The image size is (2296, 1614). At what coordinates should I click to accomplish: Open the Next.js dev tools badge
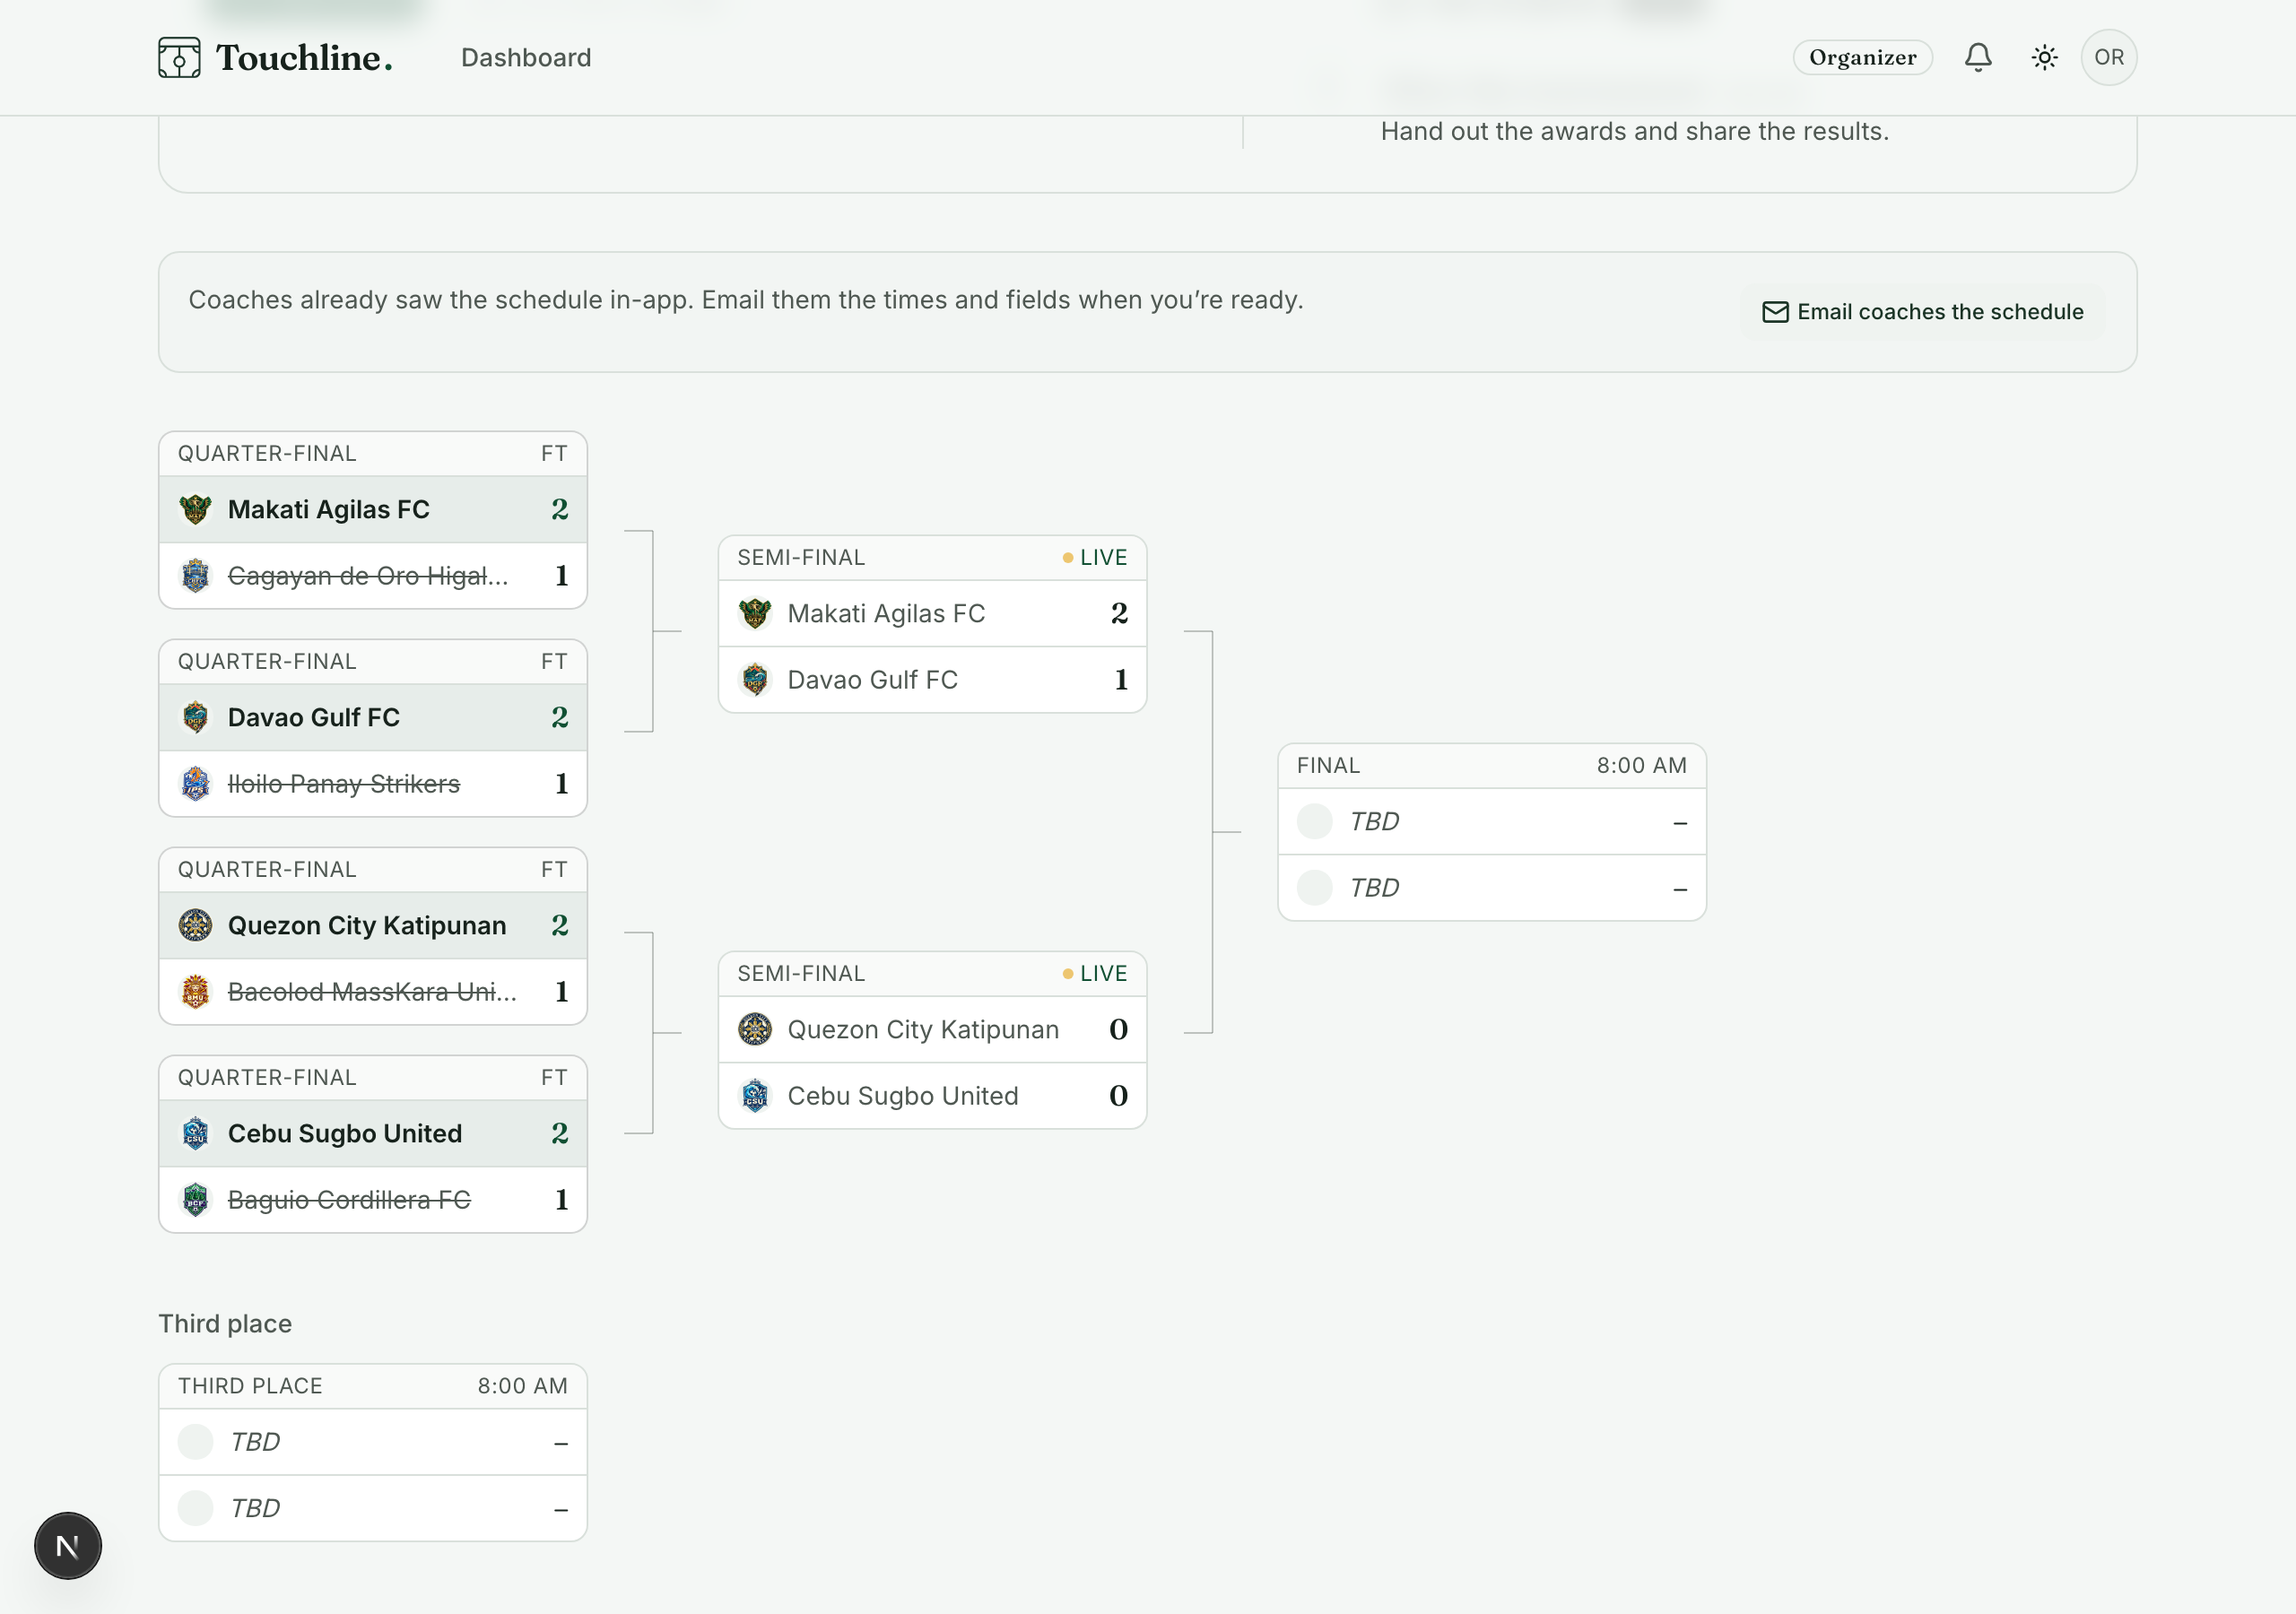click(x=68, y=1546)
